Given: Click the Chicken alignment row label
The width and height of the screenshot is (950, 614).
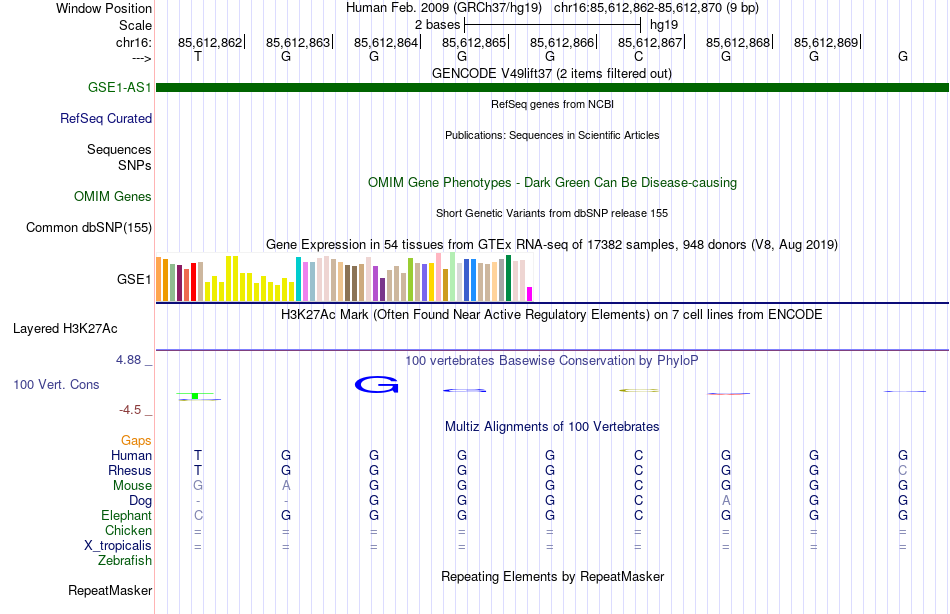Looking at the screenshot, I should pyautogui.click(x=128, y=530).
